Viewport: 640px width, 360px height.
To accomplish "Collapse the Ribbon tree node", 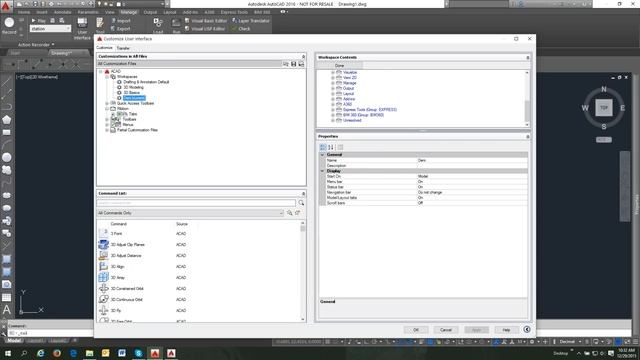I will (x=107, y=109).
